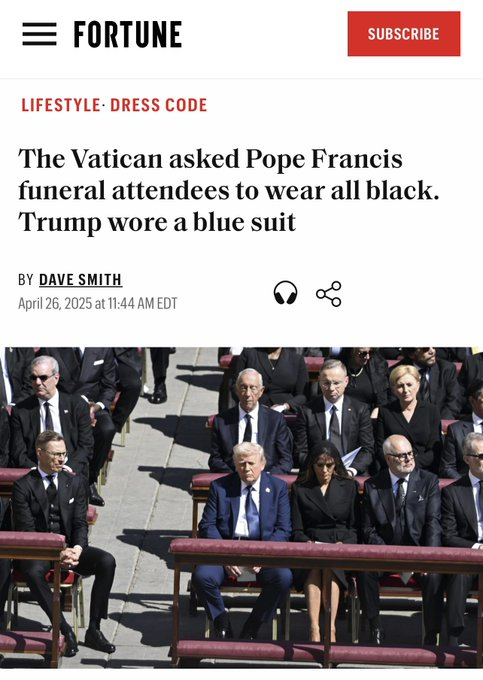Open author Dave Smith's profile
This screenshot has height=680, width=483.
coord(81,280)
